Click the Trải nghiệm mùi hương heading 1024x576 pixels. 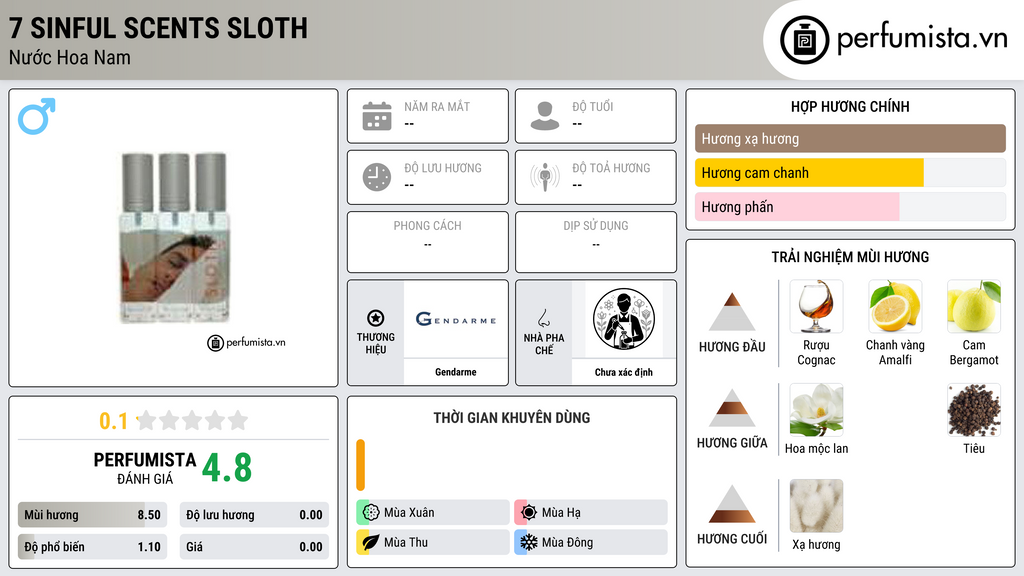click(850, 257)
